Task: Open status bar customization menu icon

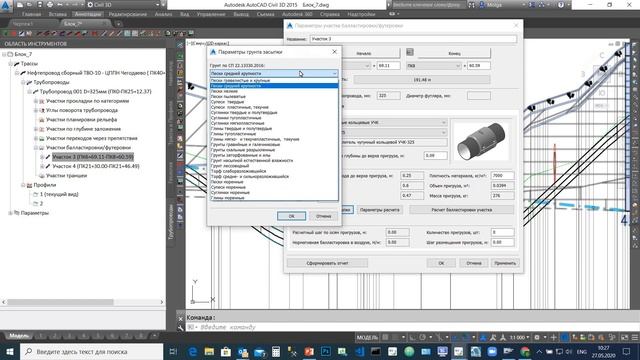Action: pyautogui.click(x=634, y=338)
